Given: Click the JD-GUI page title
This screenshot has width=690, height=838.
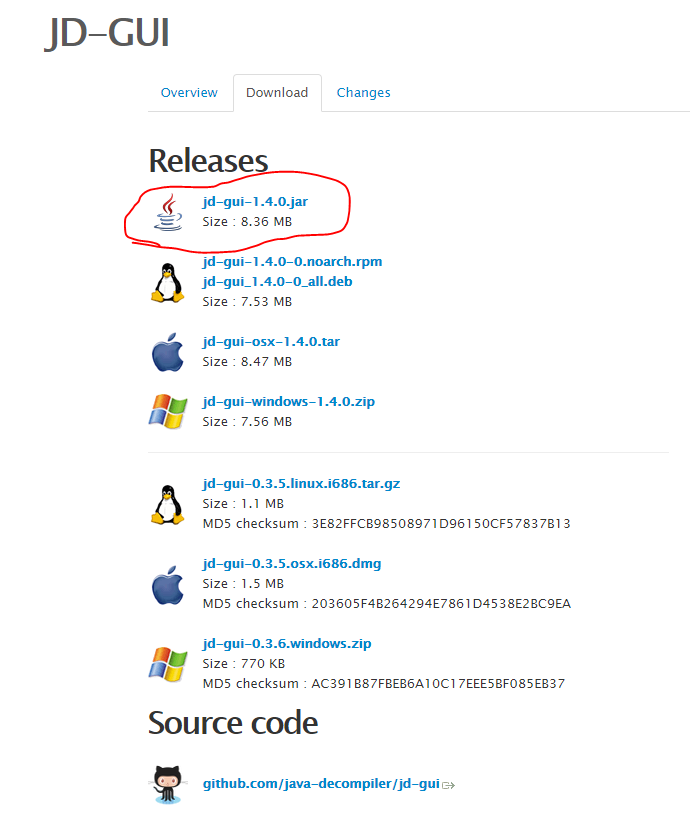Looking at the screenshot, I should [107, 33].
